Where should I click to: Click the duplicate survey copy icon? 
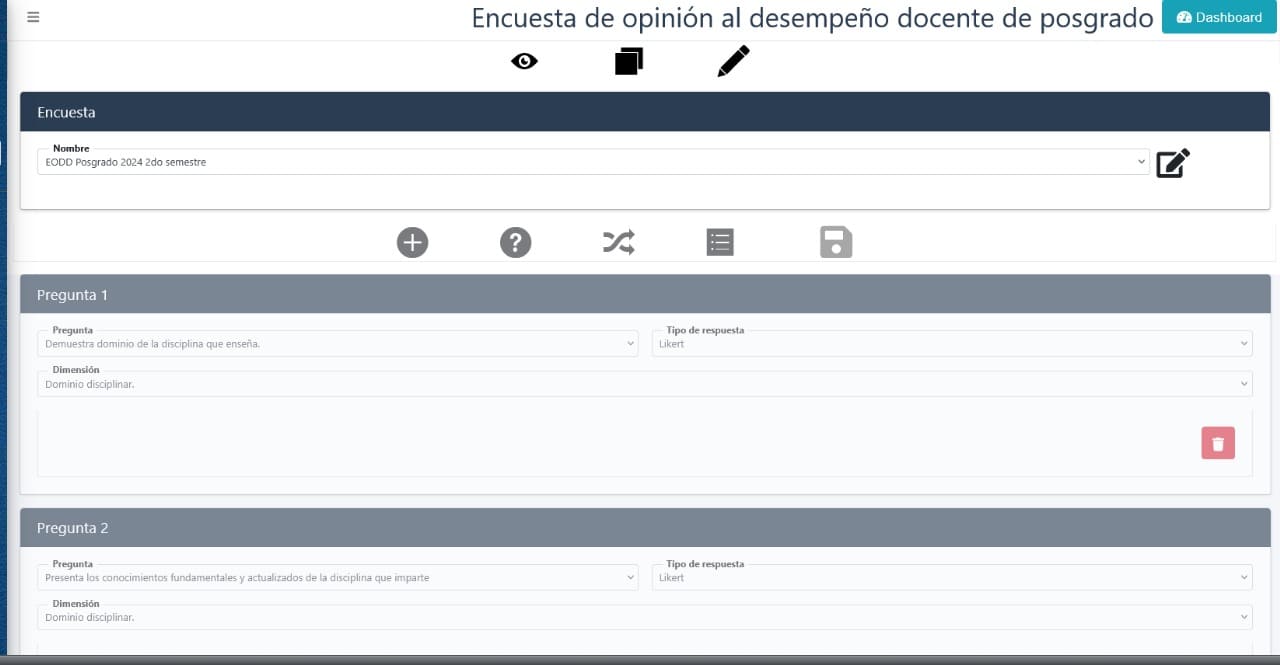tap(628, 62)
